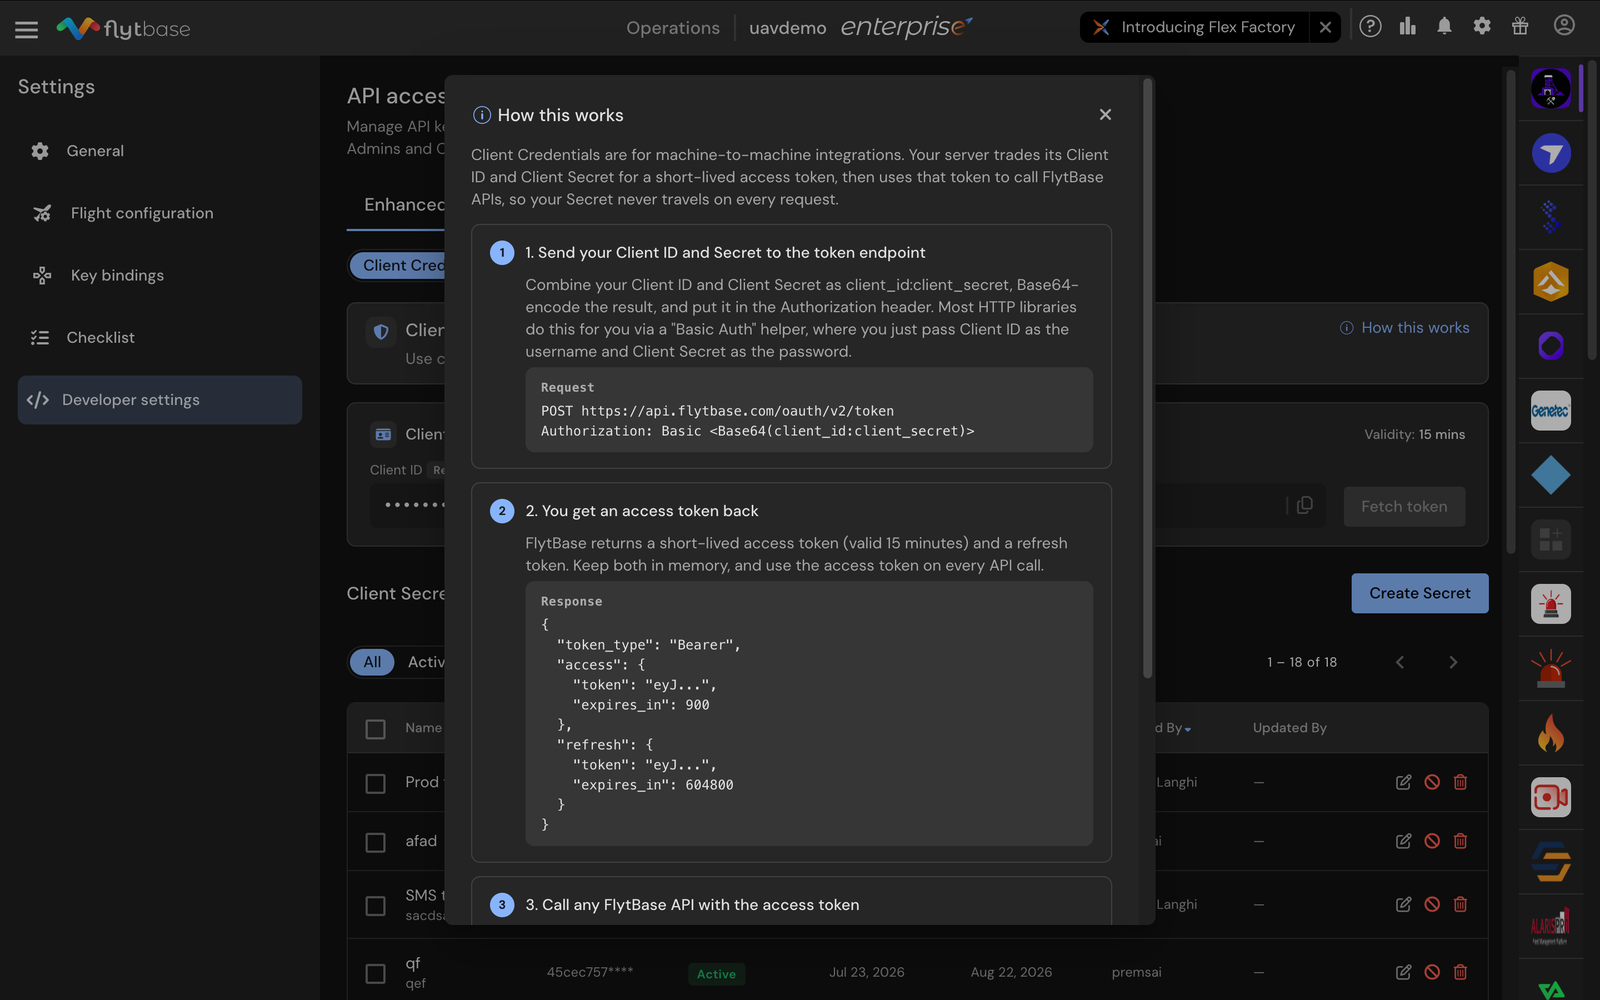The height and width of the screenshot is (1000, 1600).
Task: Revoke the qf secret
Action: 1432,972
